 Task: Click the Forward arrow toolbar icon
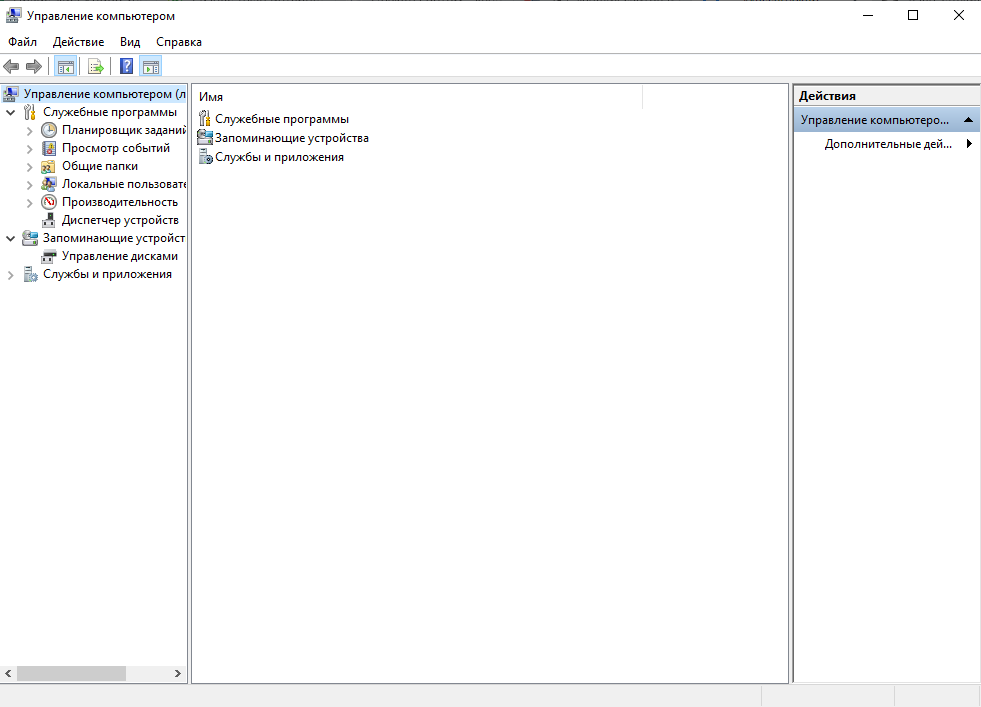(x=34, y=66)
